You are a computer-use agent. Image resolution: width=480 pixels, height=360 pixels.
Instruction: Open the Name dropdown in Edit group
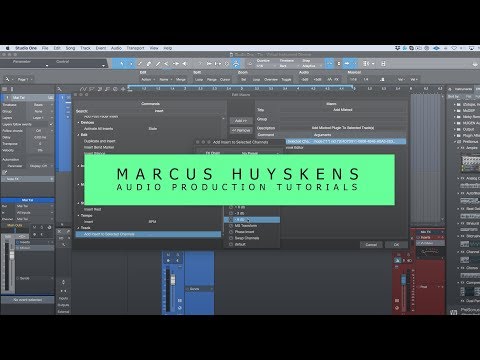tap(166, 80)
